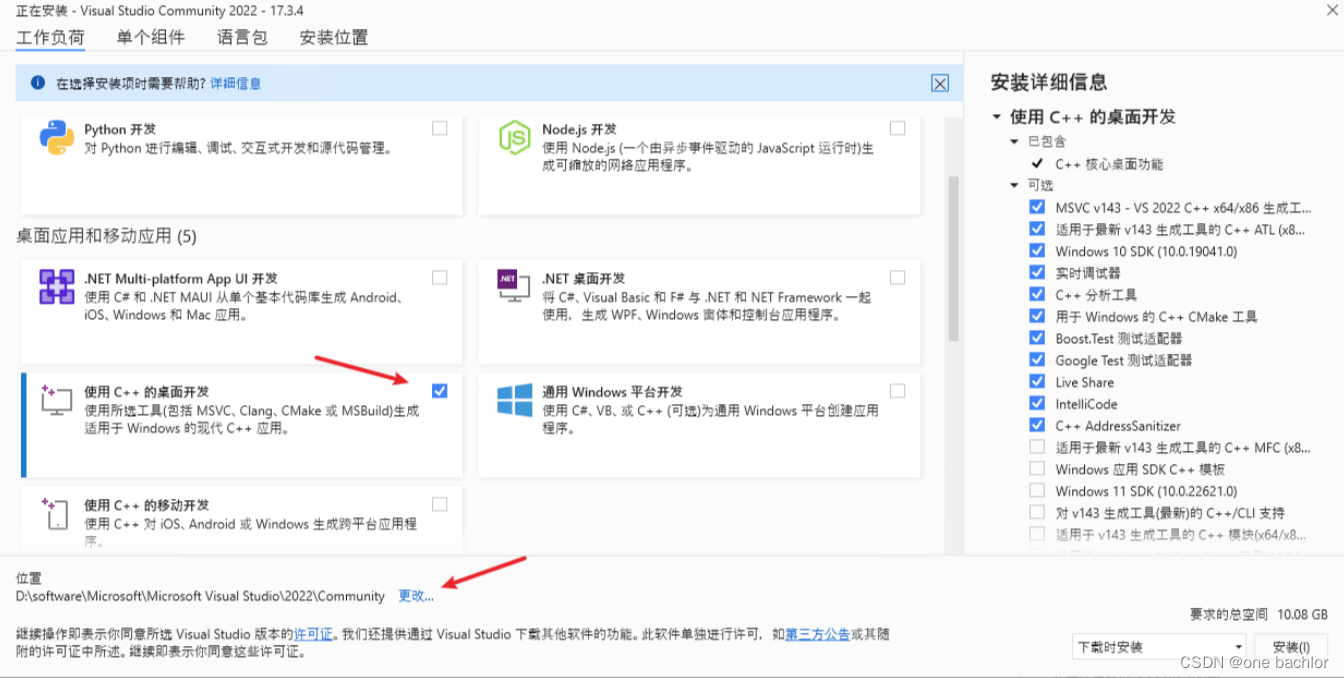Uncheck the C++ AddressSanitizer option
The image size is (1344, 678).
[x=1037, y=425]
